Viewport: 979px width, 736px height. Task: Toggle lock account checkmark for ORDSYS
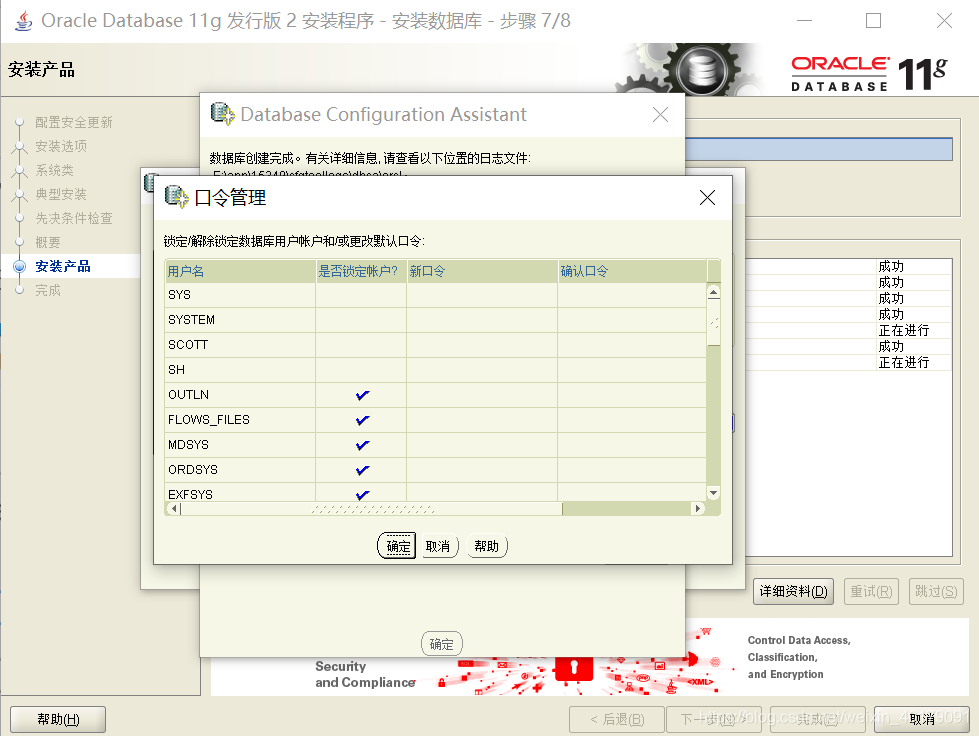(362, 470)
